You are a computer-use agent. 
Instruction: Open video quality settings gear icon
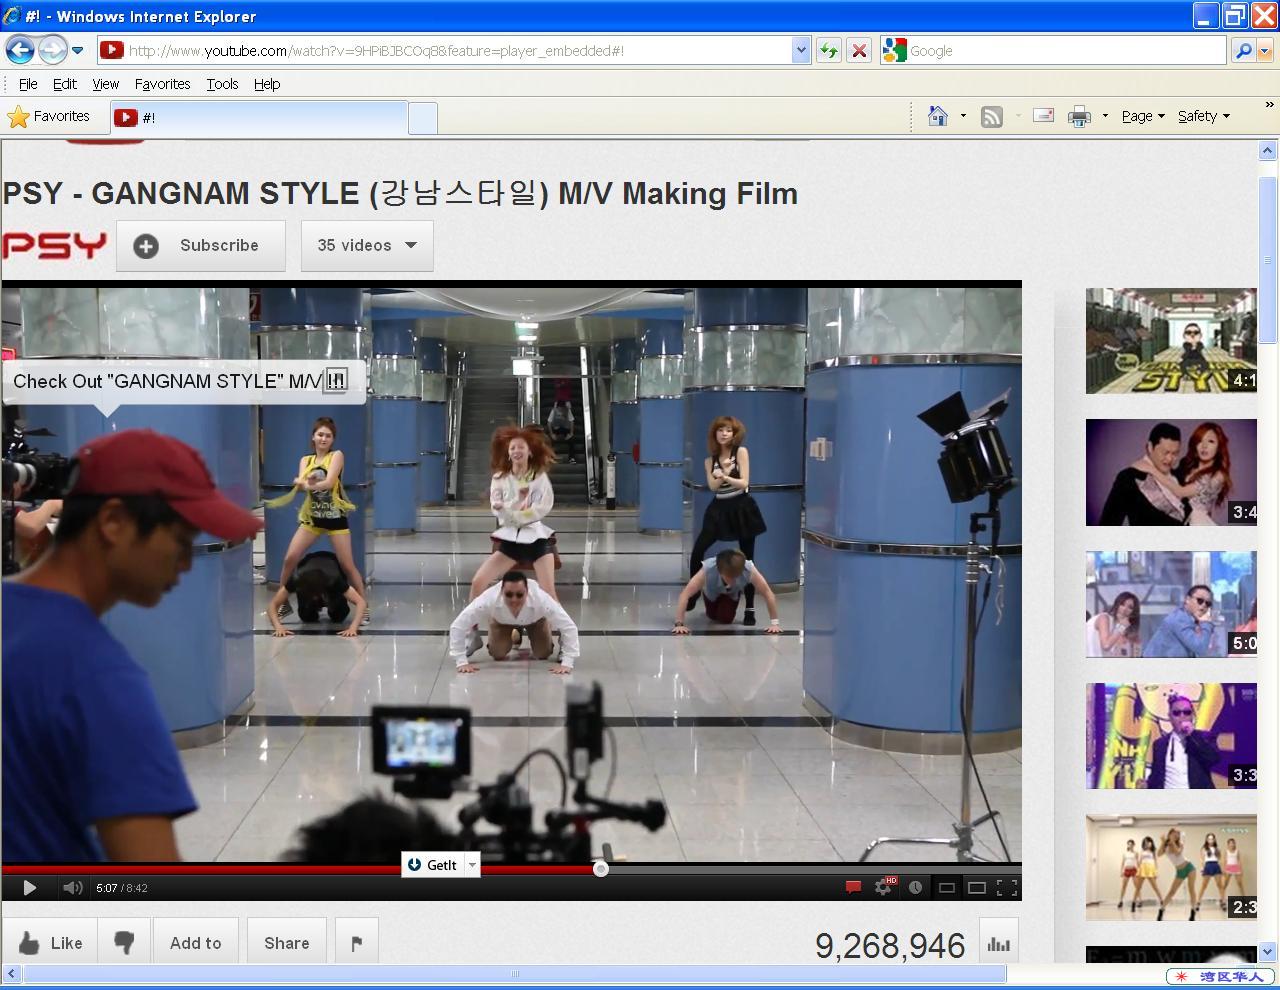pyautogui.click(x=884, y=886)
